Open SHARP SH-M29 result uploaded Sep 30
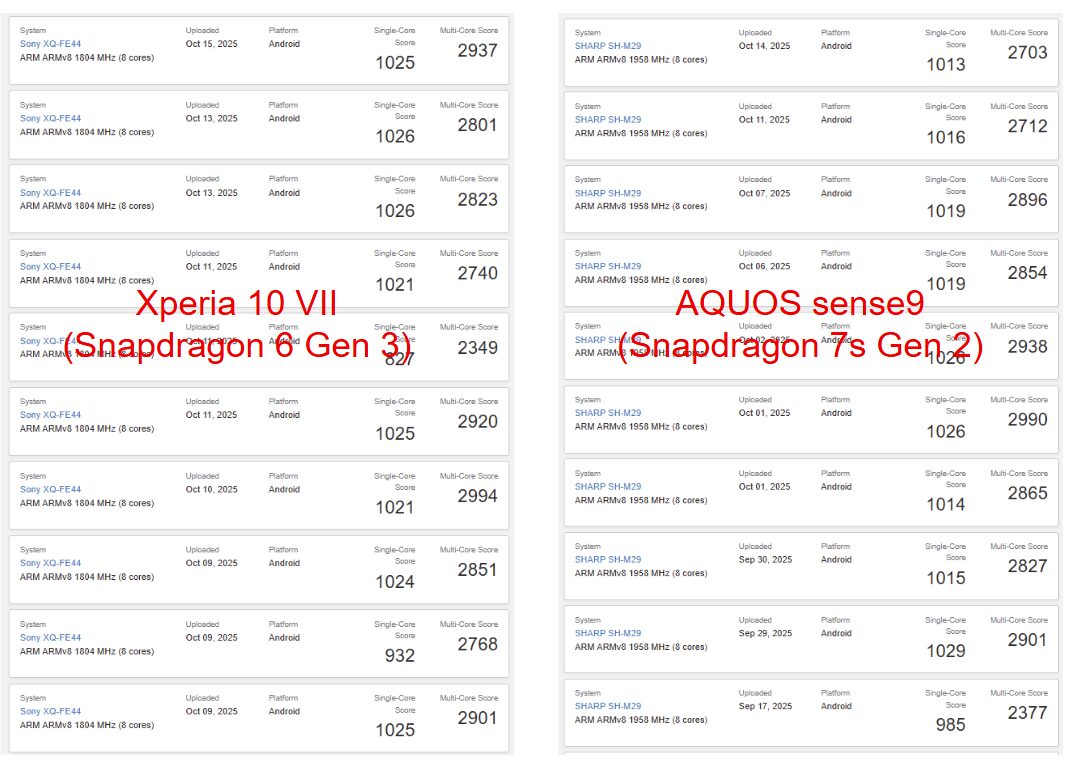This screenshot has height=760, width=1067. click(x=608, y=560)
